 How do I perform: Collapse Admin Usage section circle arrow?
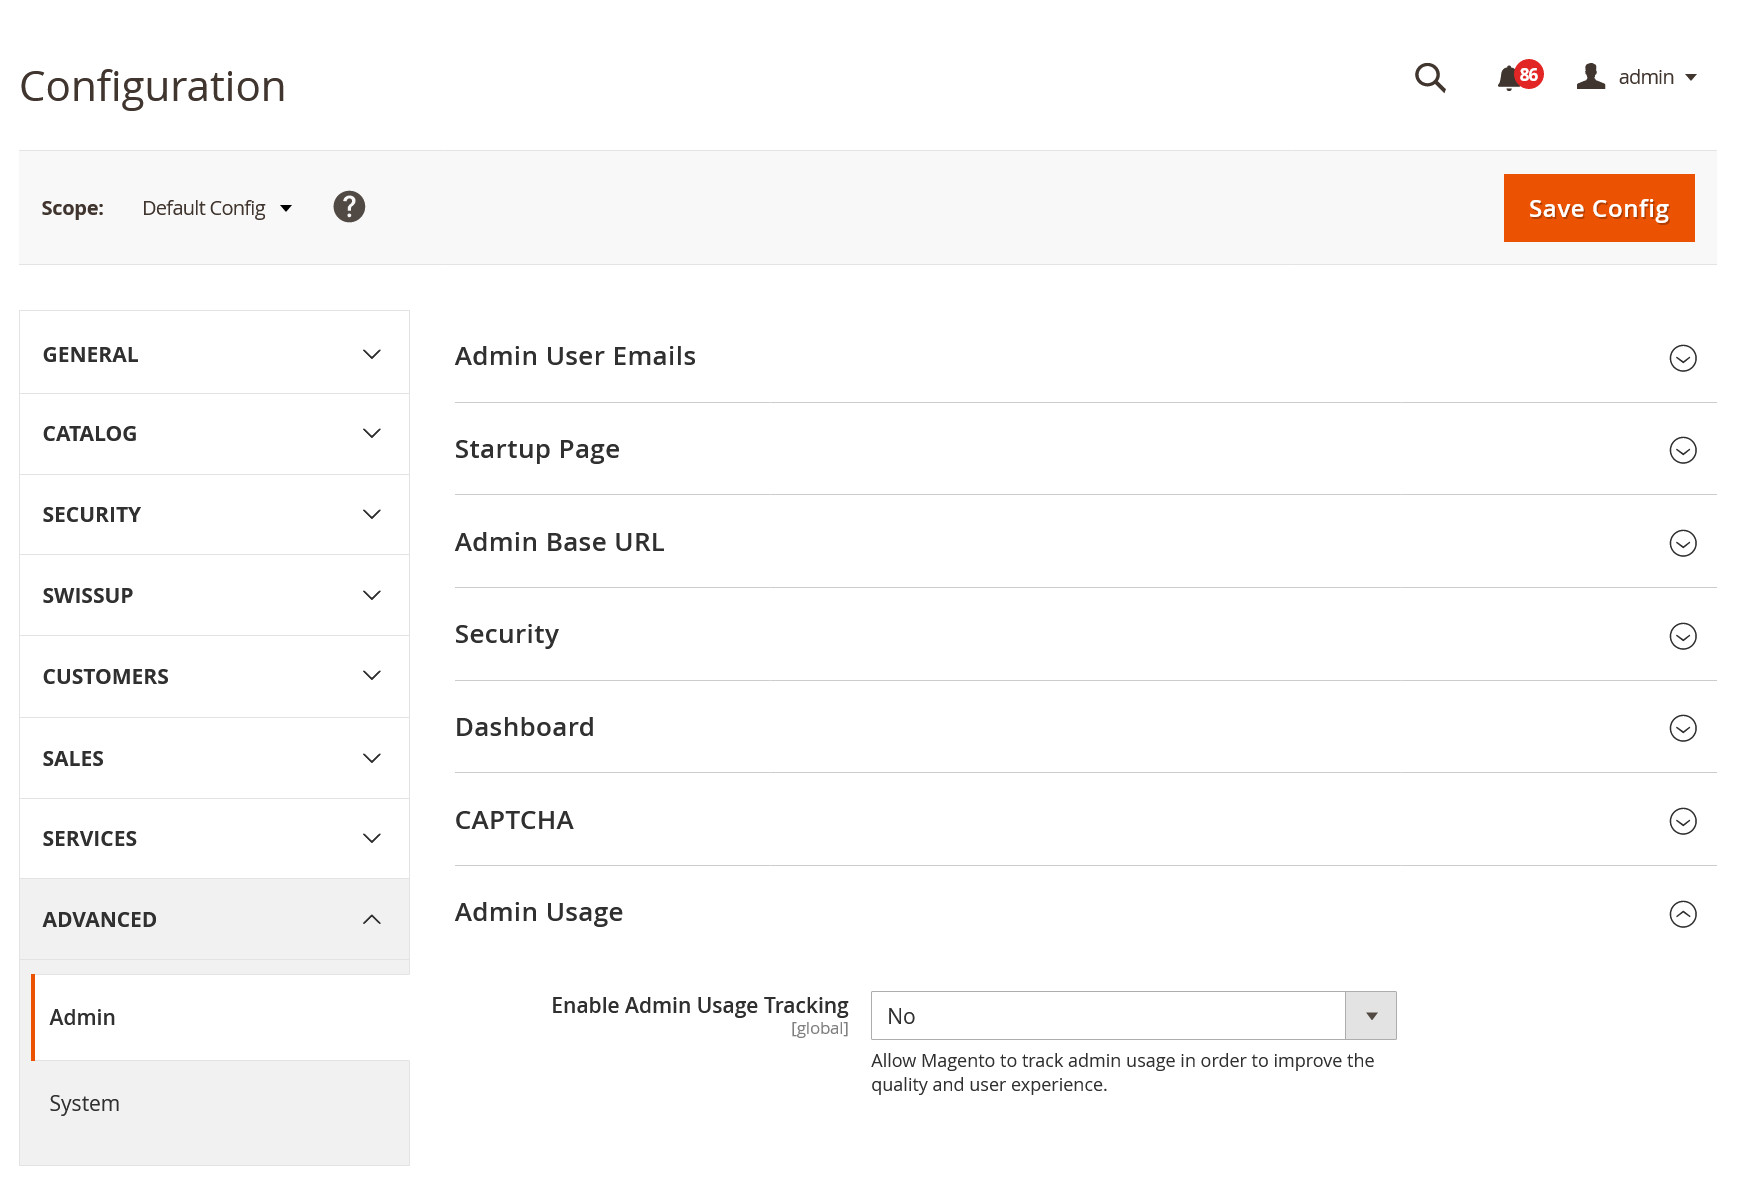pyautogui.click(x=1683, y=914)
